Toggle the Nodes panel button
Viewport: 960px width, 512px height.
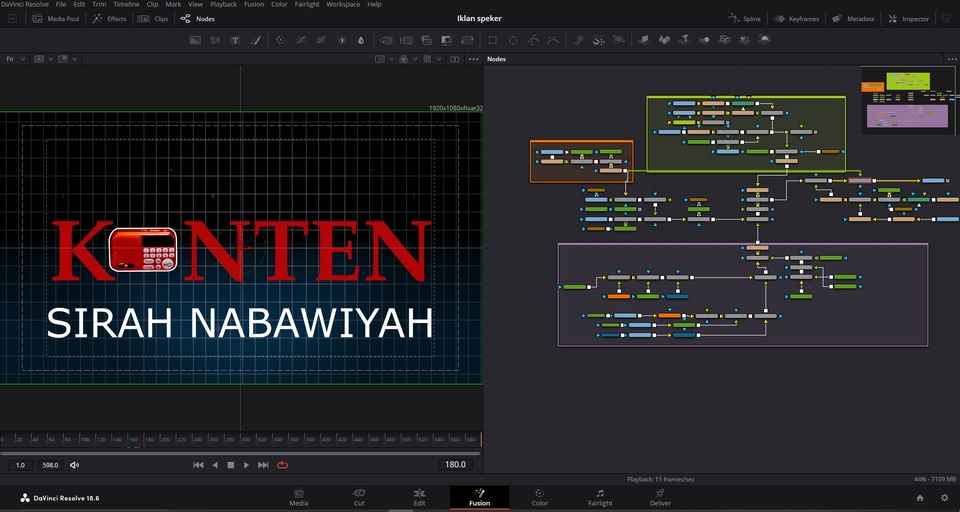[197, 18]
